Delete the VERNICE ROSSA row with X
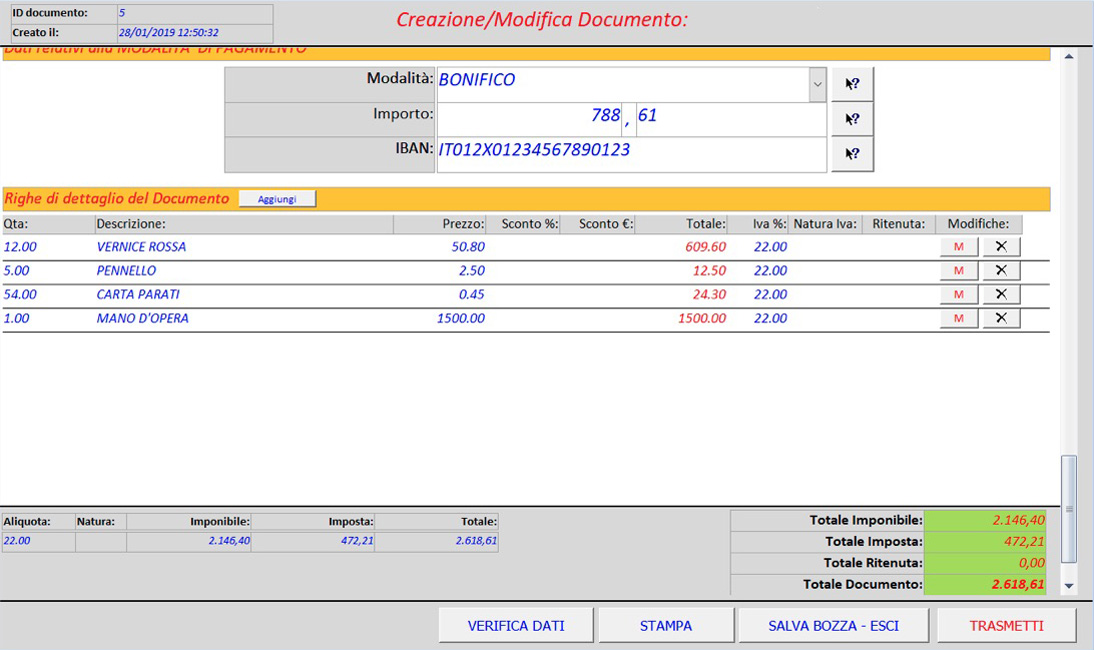Viewport: 1094px width, 650px height. 1001,246
